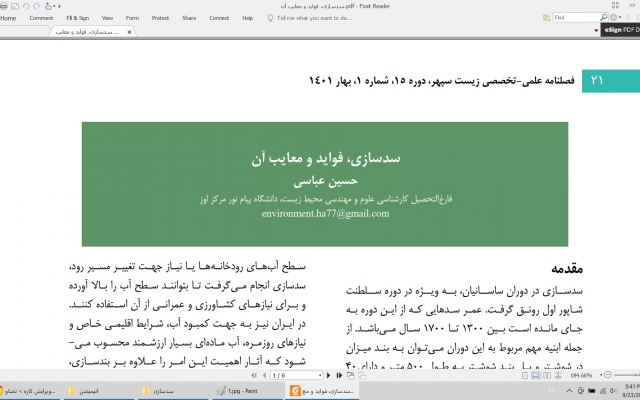
Task: Open the Protect ribbon tab
Action: pos(160,18)
